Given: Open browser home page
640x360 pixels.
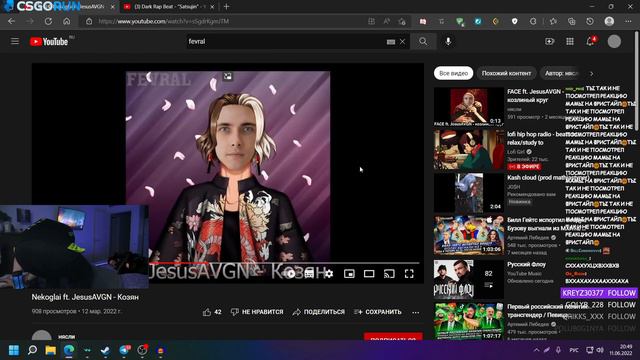Looking at the screenshot, I should (x=67, y=21).
